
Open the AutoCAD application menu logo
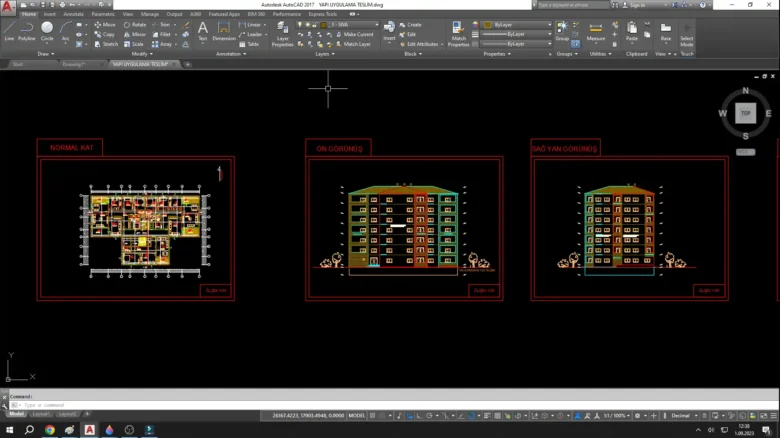point(7,7)
